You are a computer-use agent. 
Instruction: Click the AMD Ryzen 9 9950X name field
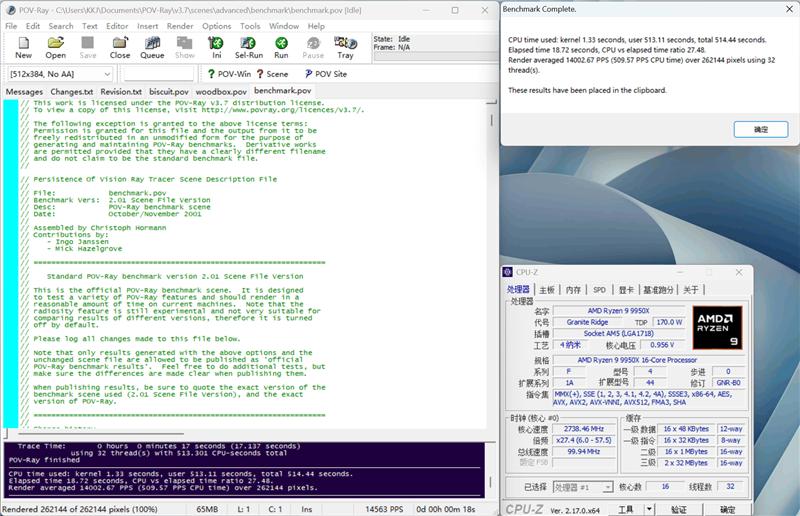618,311
